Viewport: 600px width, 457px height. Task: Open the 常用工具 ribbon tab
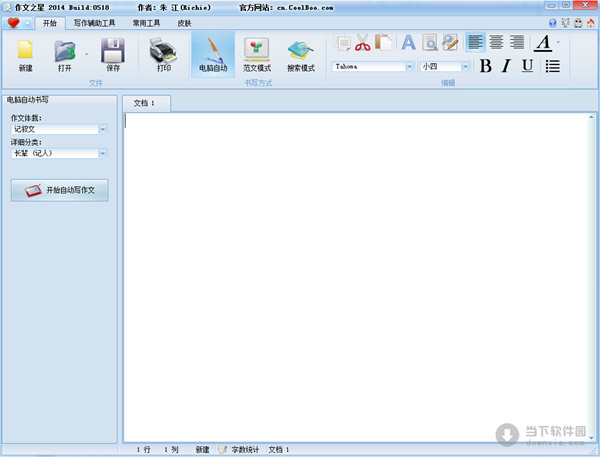pos(146,23)
